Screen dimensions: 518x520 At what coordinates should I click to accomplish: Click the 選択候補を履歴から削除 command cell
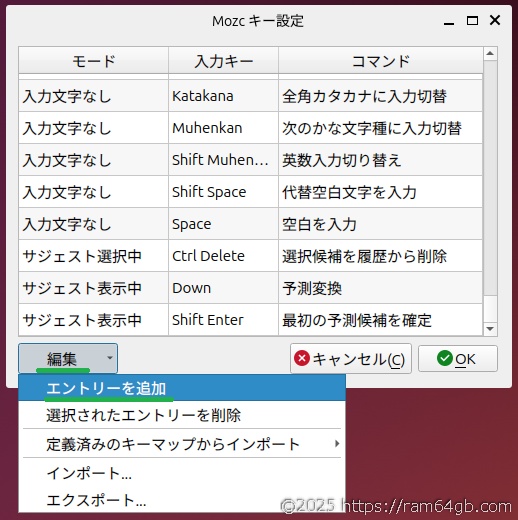pos(380,256)
